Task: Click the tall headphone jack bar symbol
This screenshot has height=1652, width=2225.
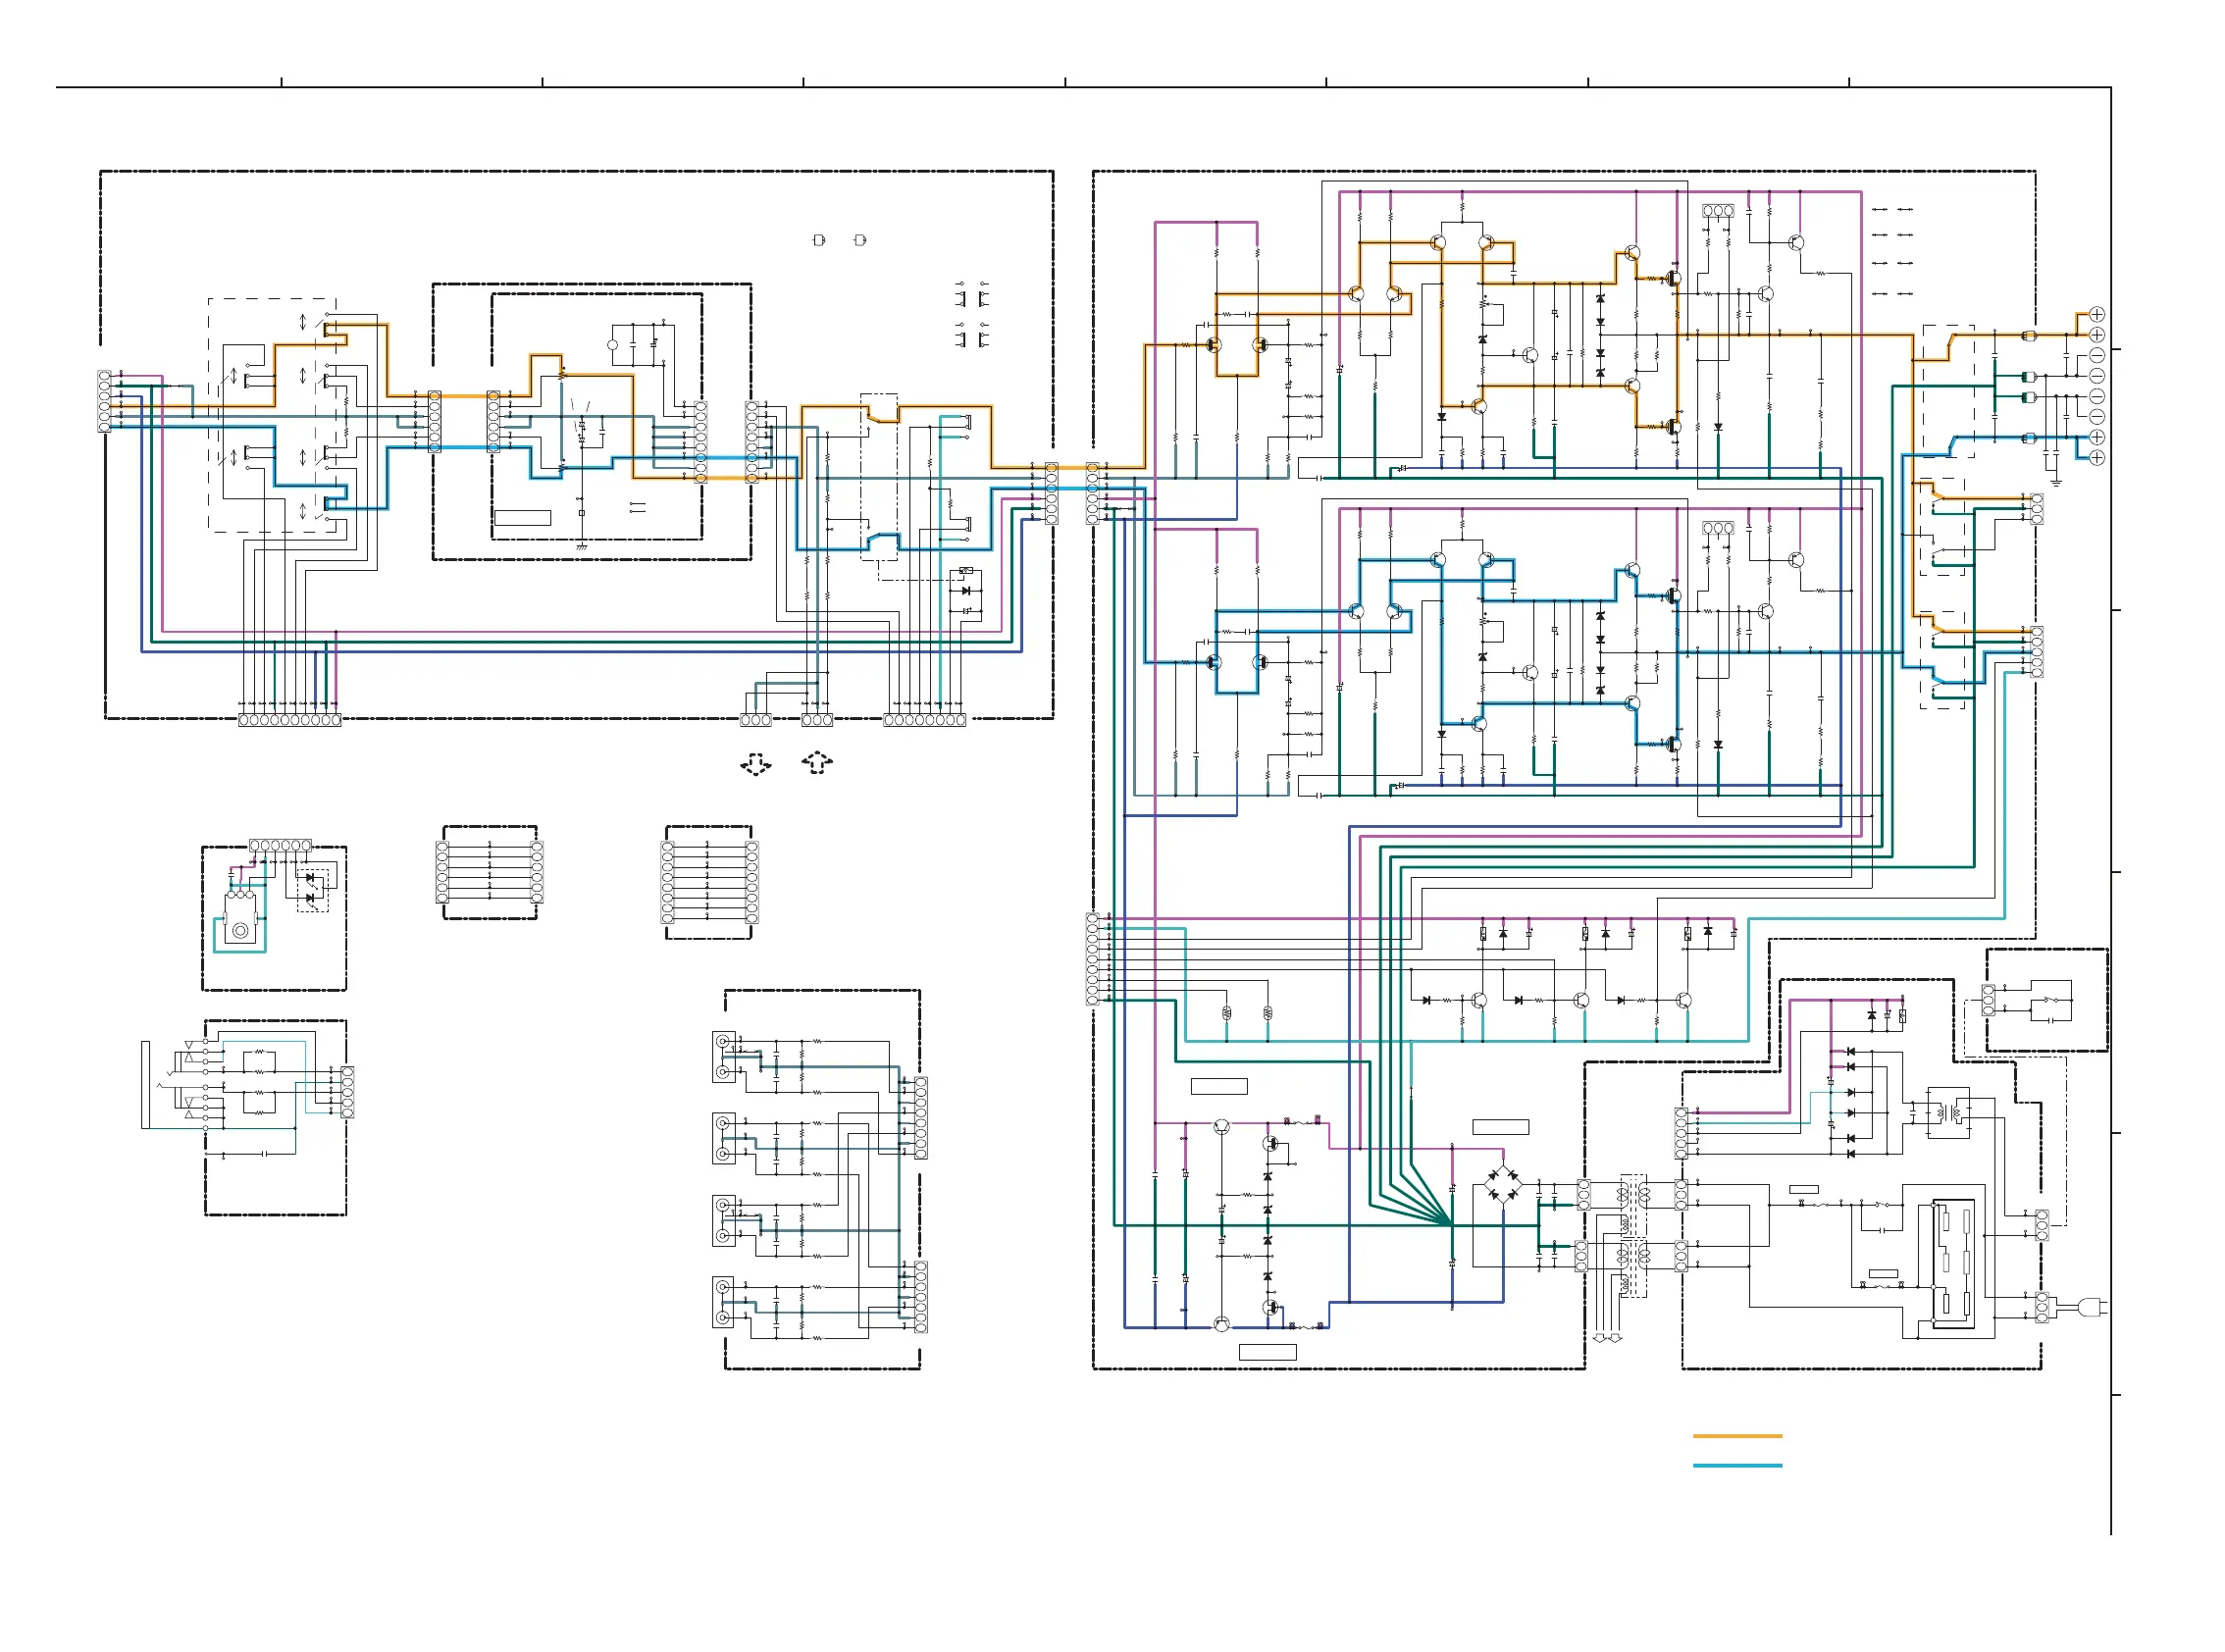Action: pyautogui.click(x=146, y=1085)
